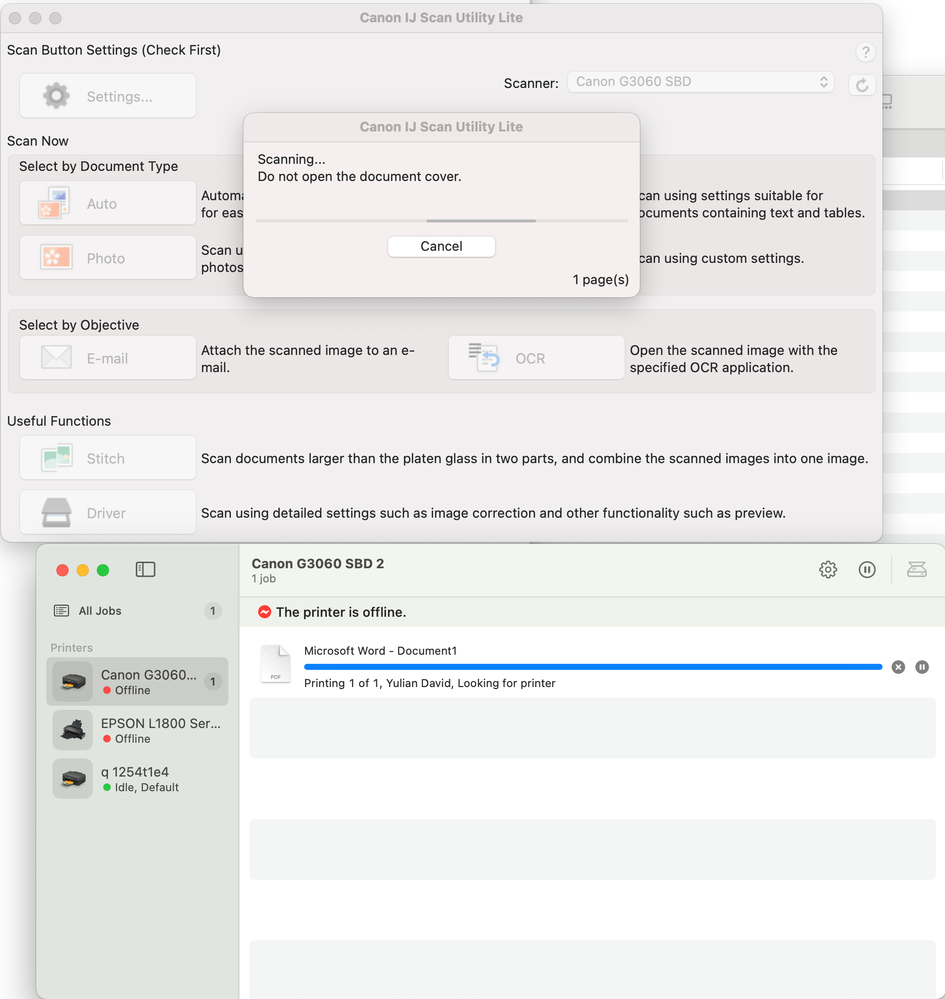Show All Jobs in the sidebar
This screenshot has height=999, width=945.
pos(101,611)
